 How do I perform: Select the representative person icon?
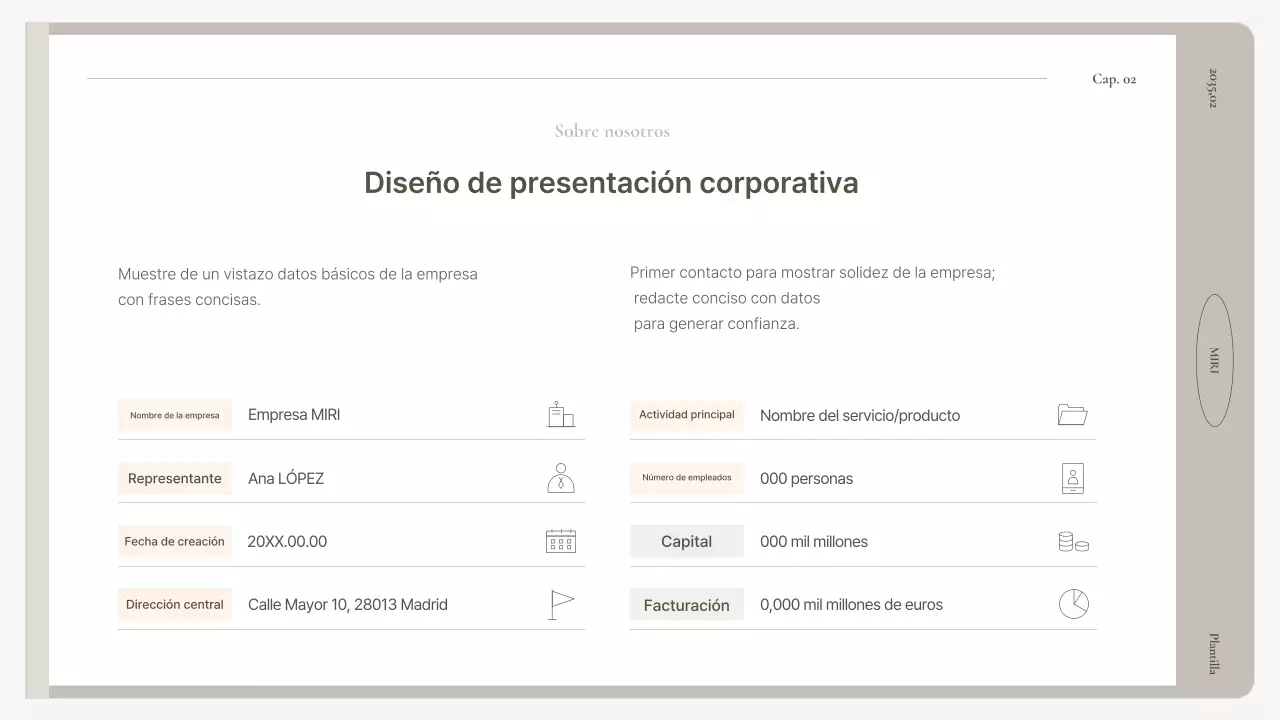click(x=560, y=477)
